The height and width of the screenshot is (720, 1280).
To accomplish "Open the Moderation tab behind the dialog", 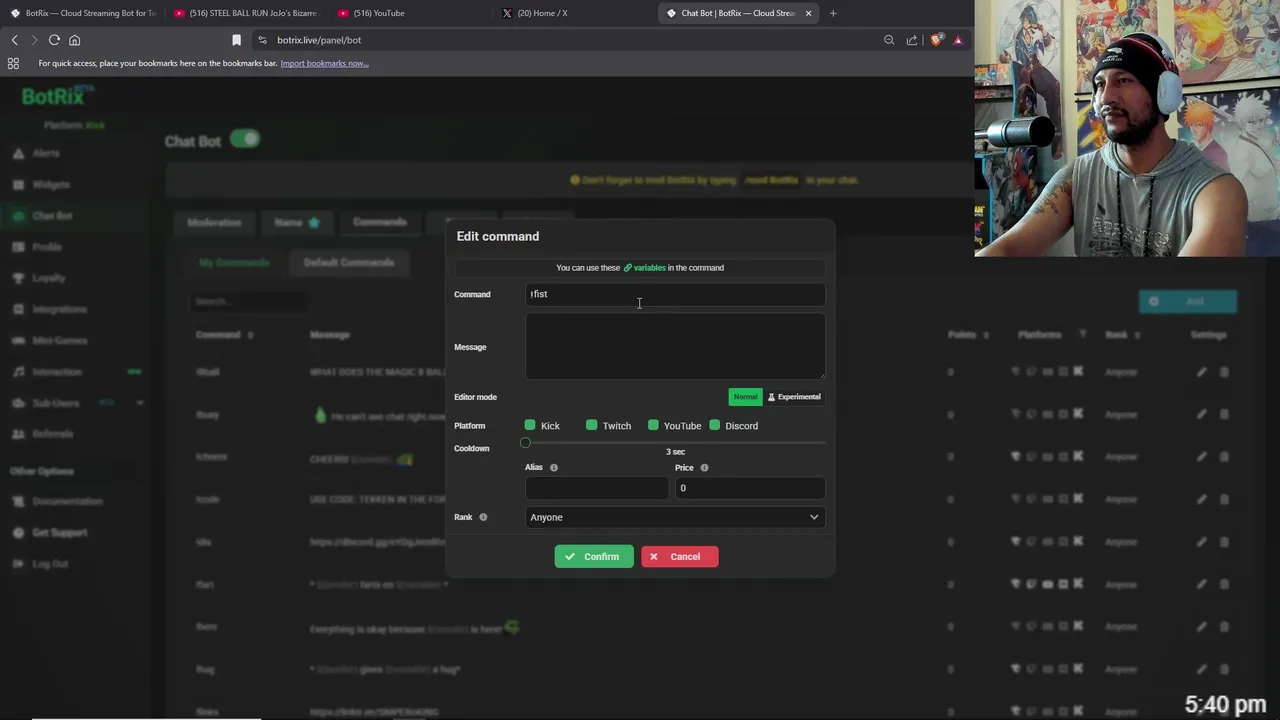I will [214, 222].
